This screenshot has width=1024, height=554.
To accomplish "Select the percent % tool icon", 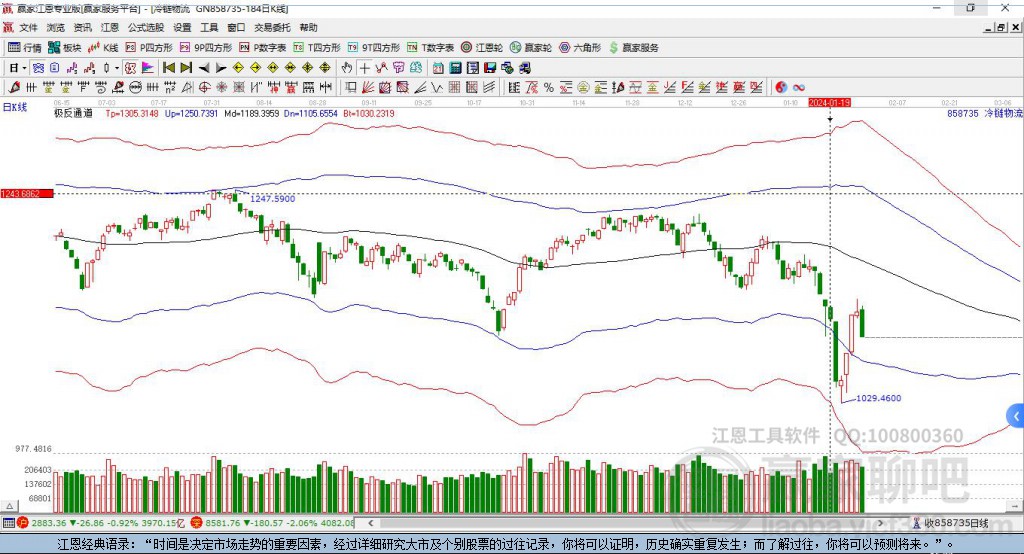I will 549,87.
